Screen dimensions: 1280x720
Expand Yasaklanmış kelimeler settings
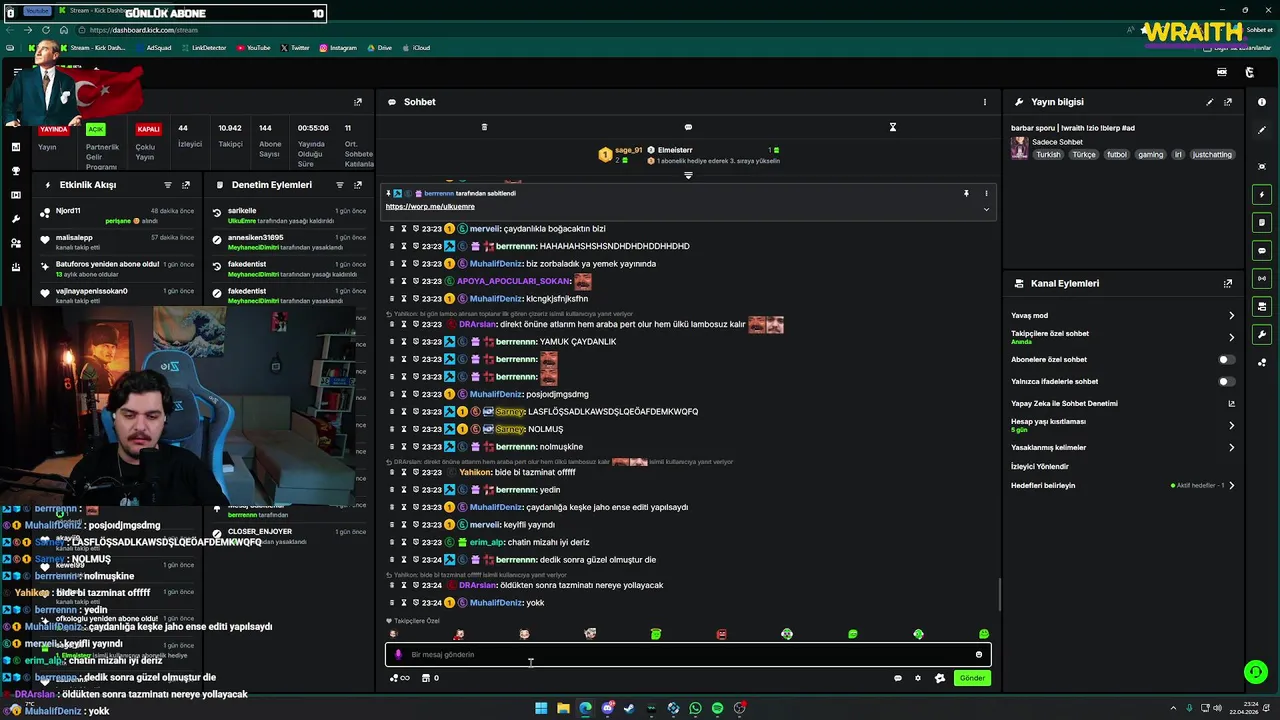point(1231,447)
